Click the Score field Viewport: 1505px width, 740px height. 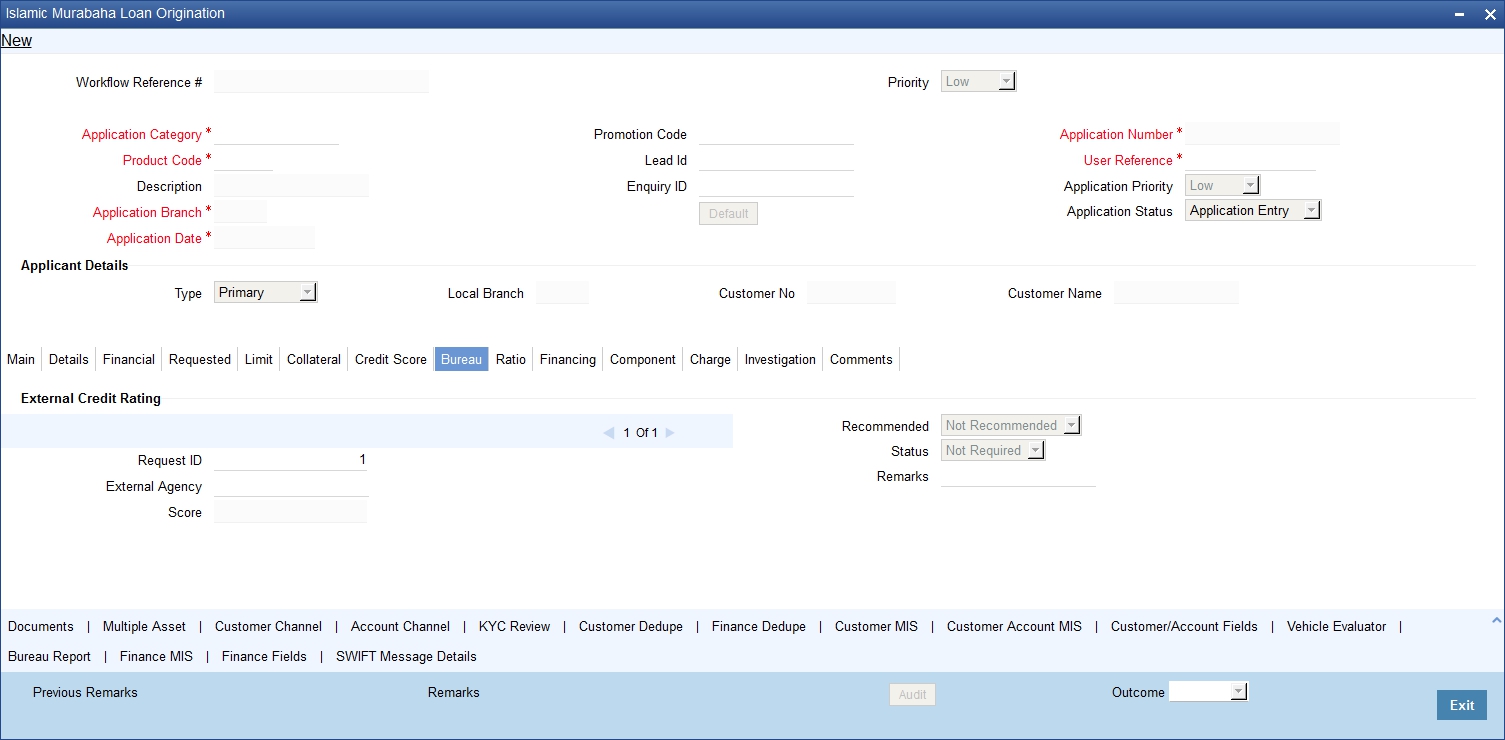pyautogui.click(x=290, y=512)
